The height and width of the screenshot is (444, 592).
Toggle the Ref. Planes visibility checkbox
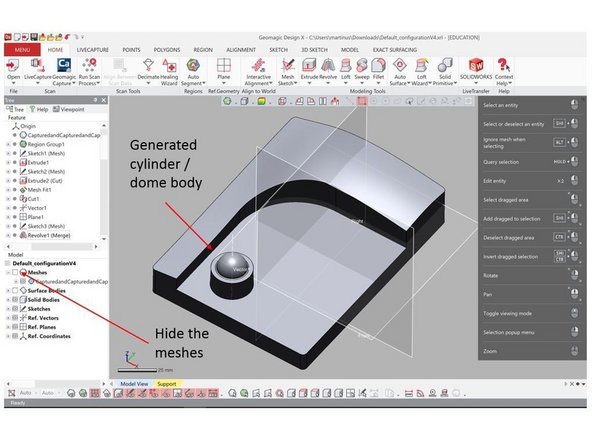(15, 327)
